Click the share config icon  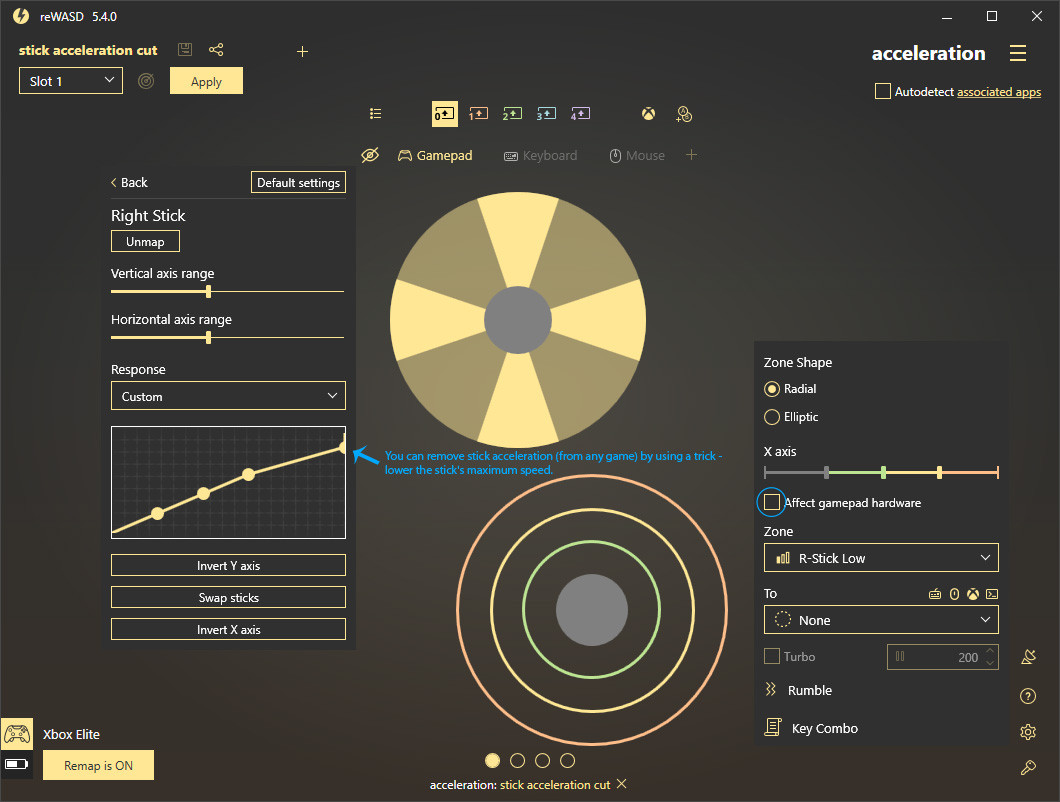tap(216, 50)
